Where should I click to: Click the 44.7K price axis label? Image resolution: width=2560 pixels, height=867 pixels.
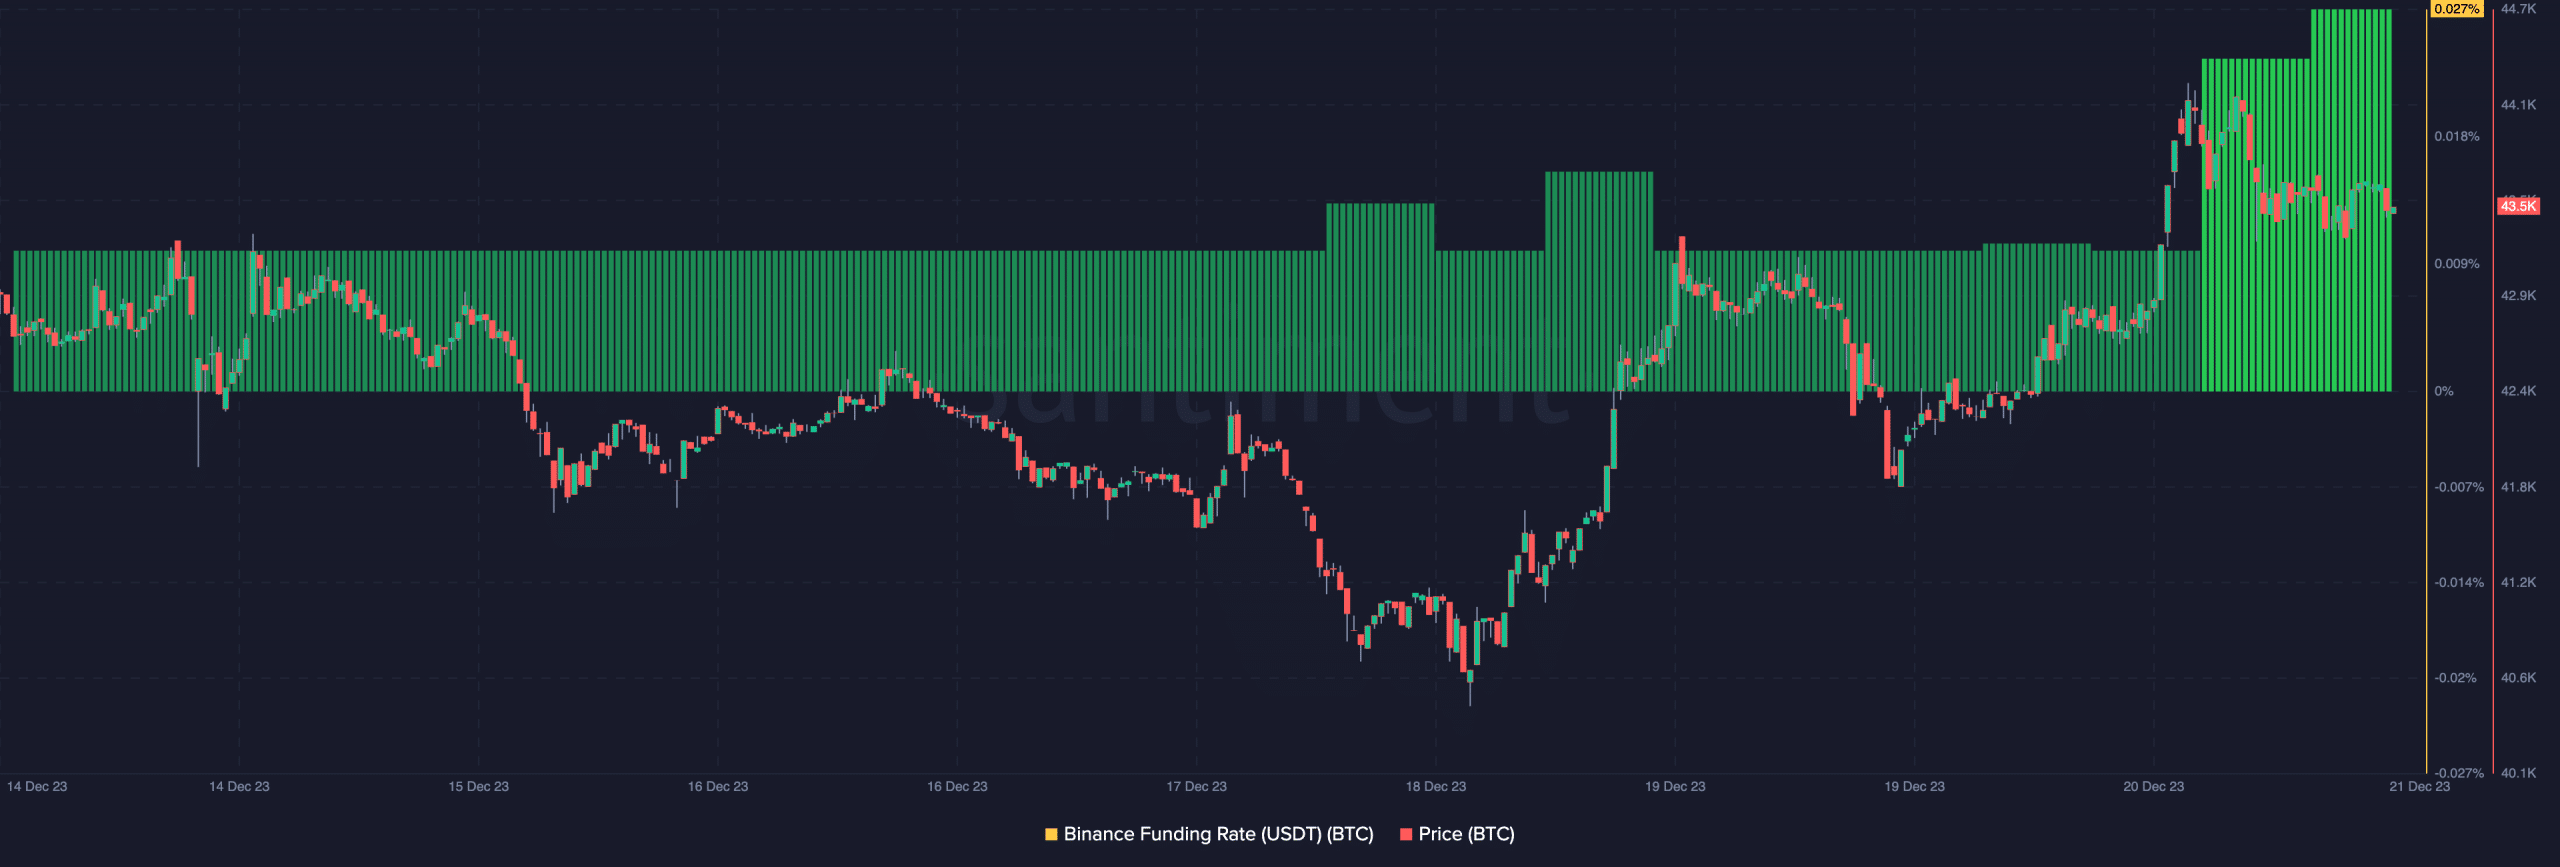pyautogui.click(x=2518, y=9)
